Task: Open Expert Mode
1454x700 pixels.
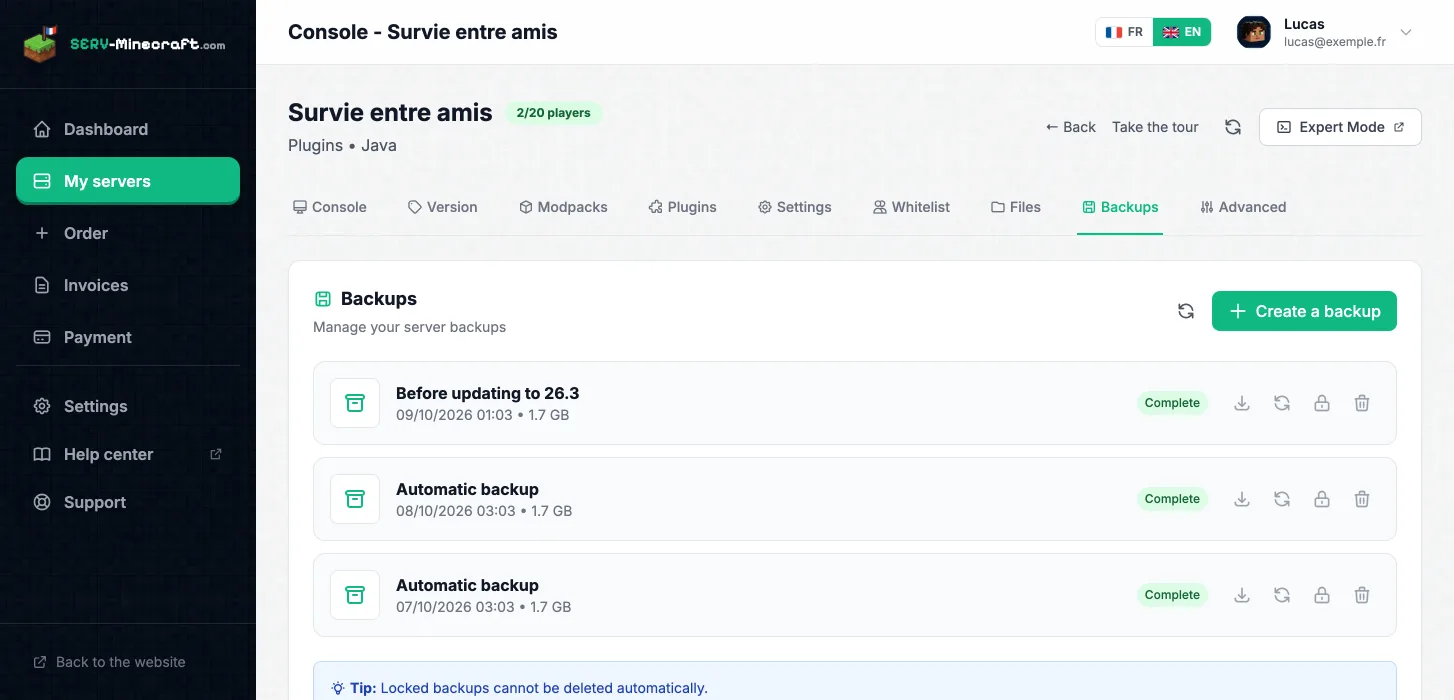Action: tap(1340, 127)
